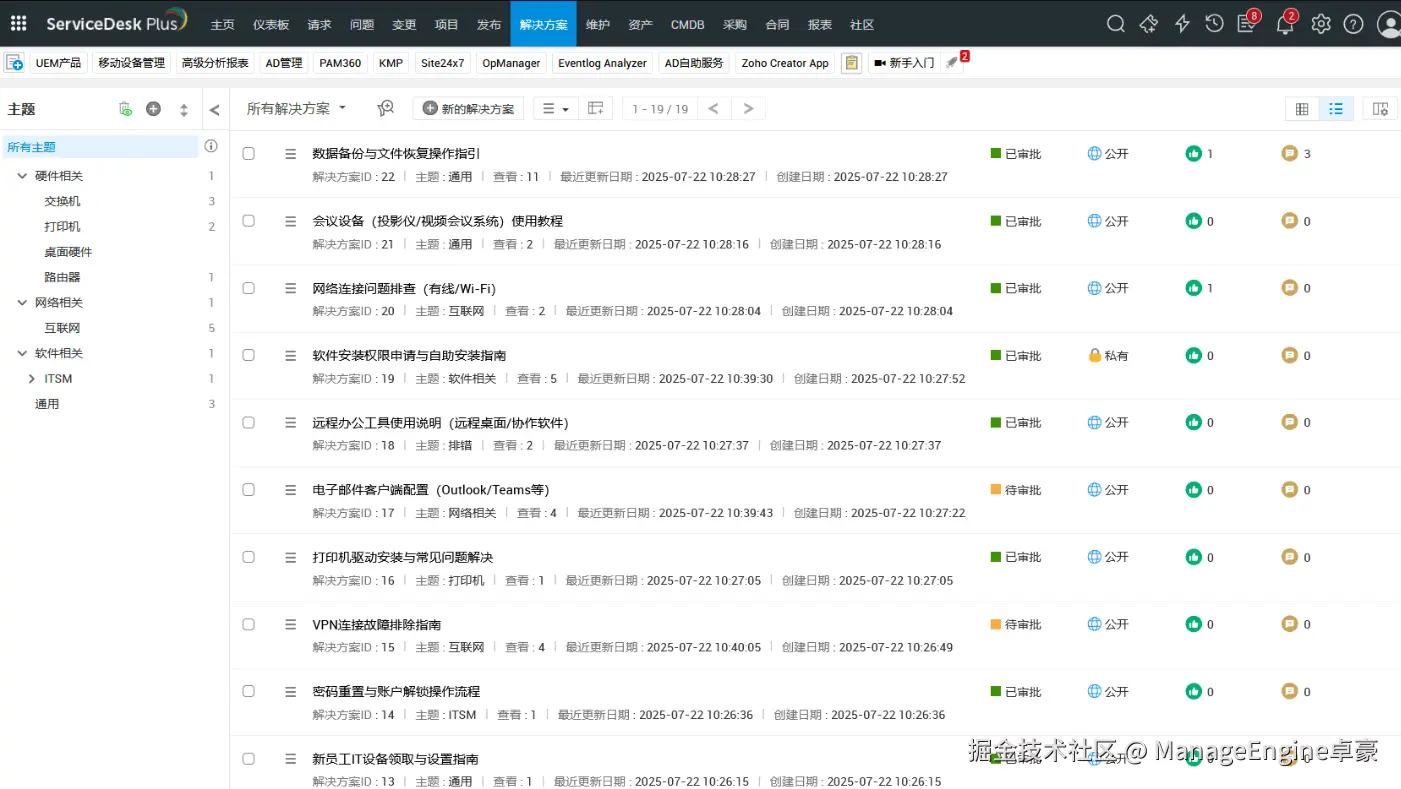This screenshot has height=789, width=1401.
Task: Open the apps grid launcher icon
Action: click(x=18, y=24)
